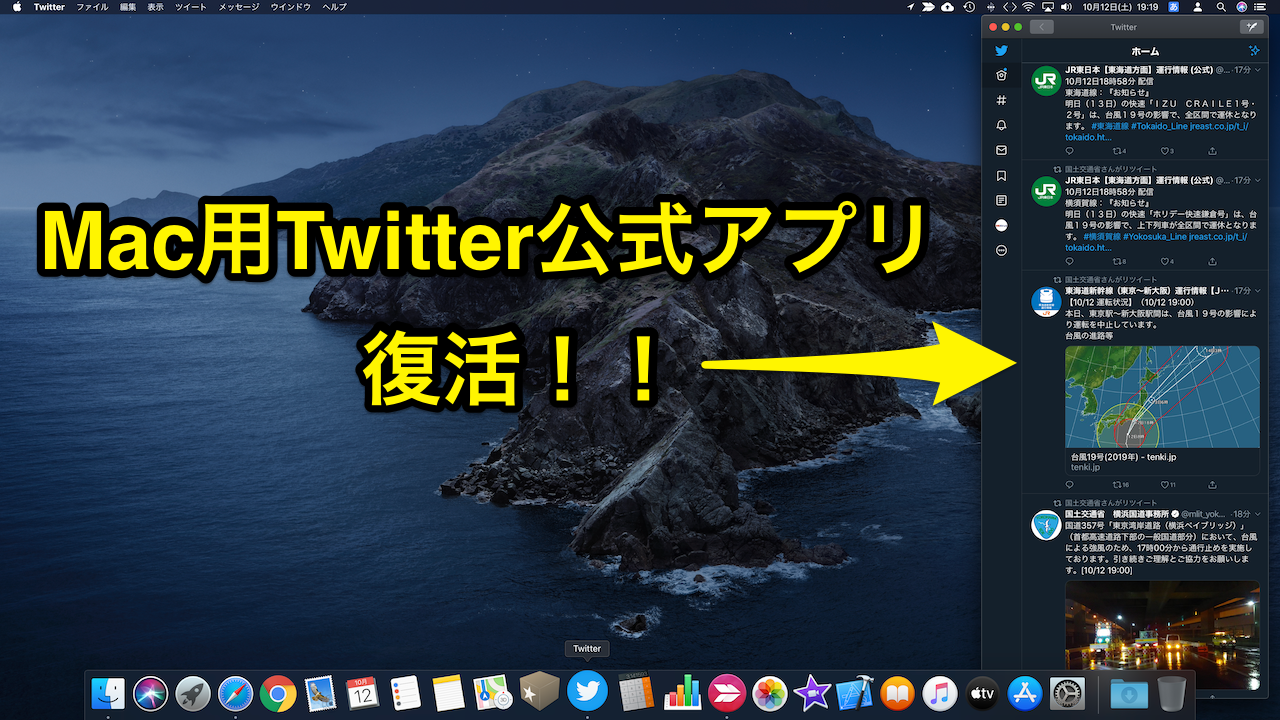View the typhoon path map image
This screenshot has width=1280, height=720.
click(1162, 397)
